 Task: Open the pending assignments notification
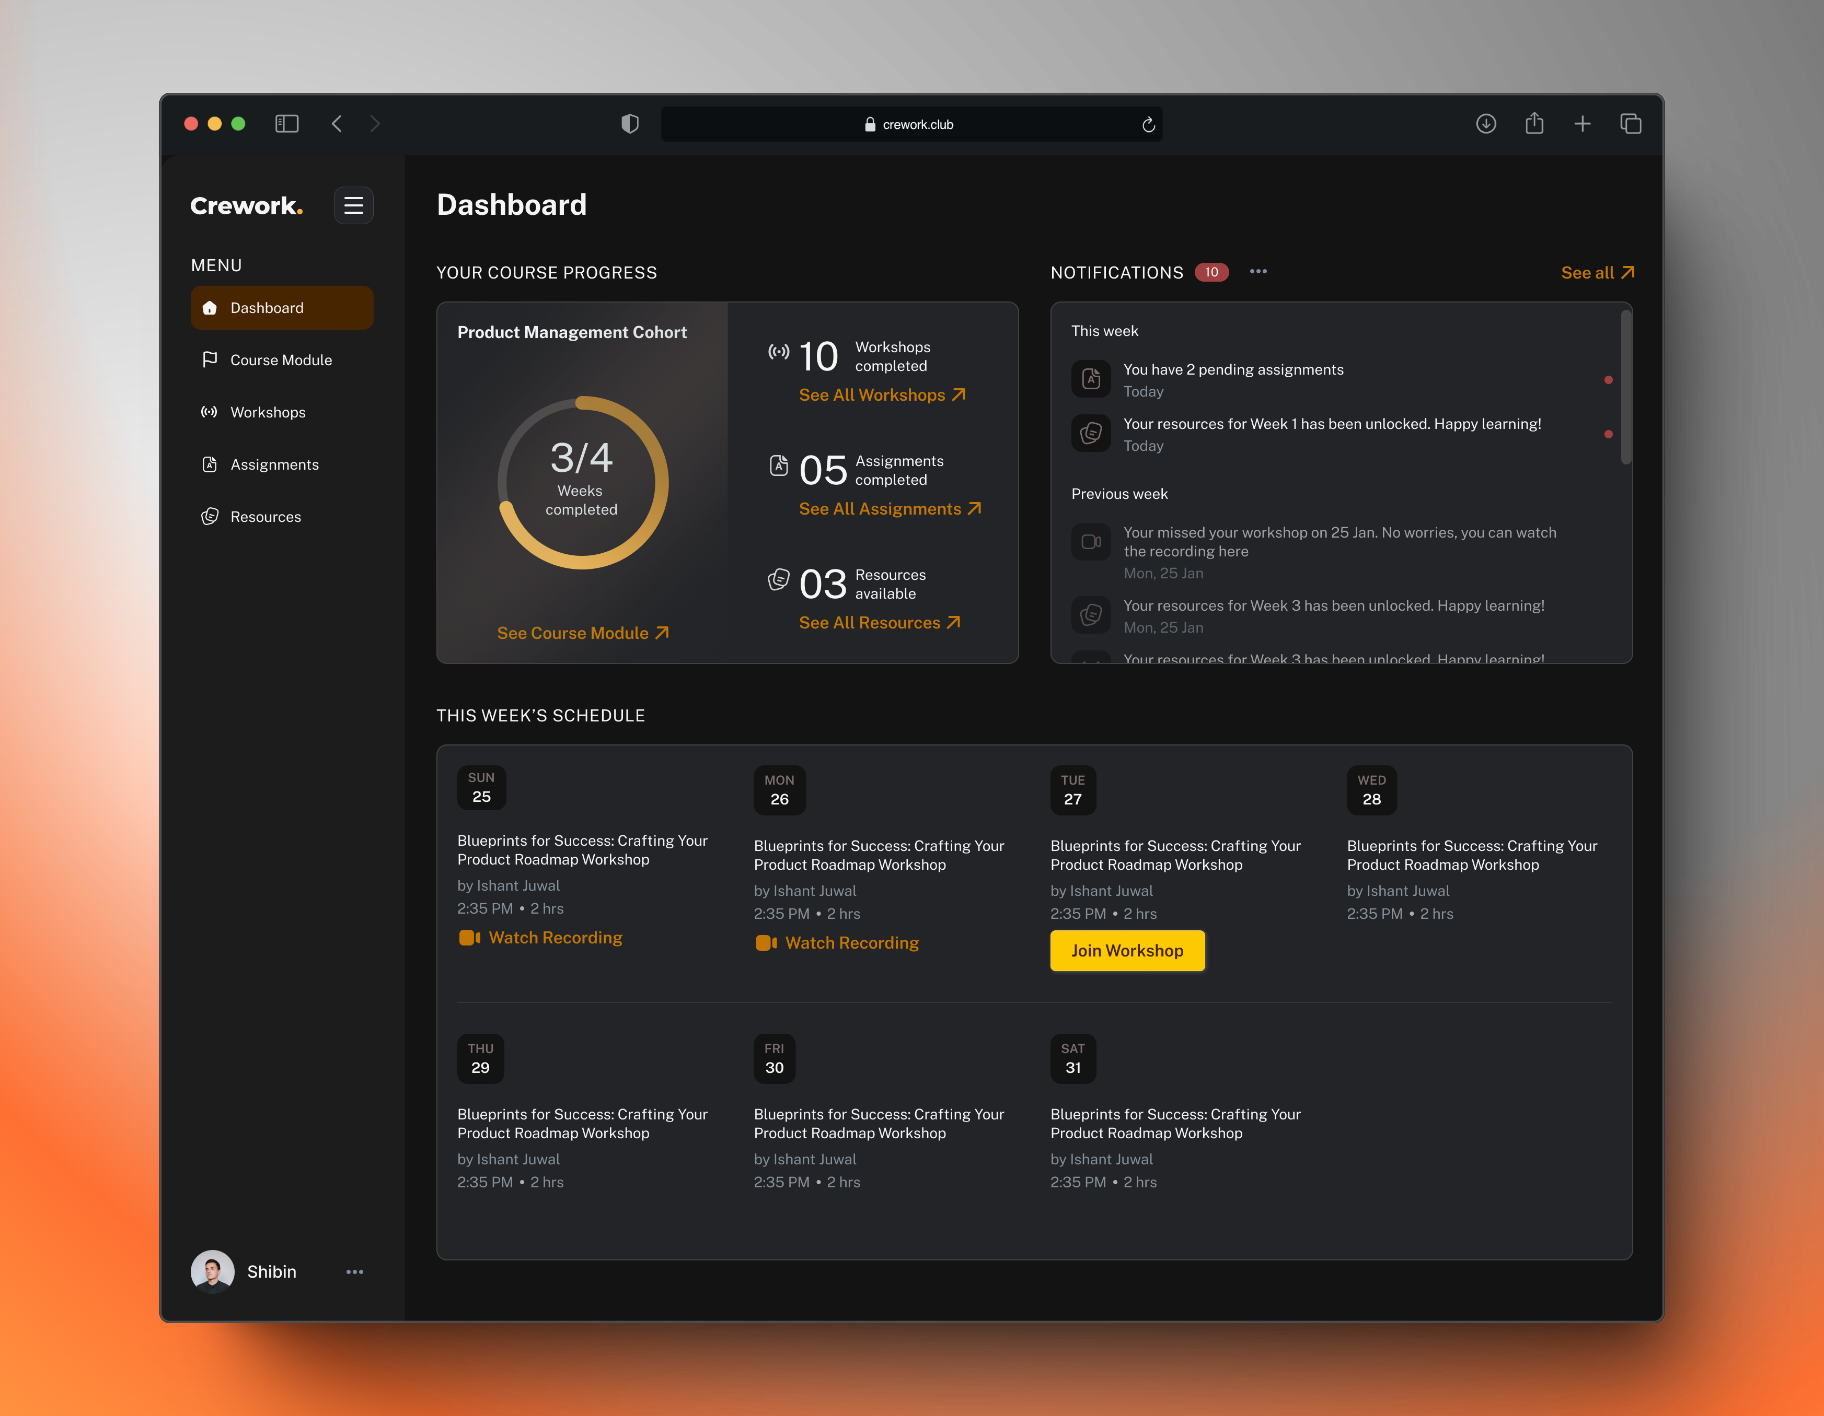point(1342,380)
